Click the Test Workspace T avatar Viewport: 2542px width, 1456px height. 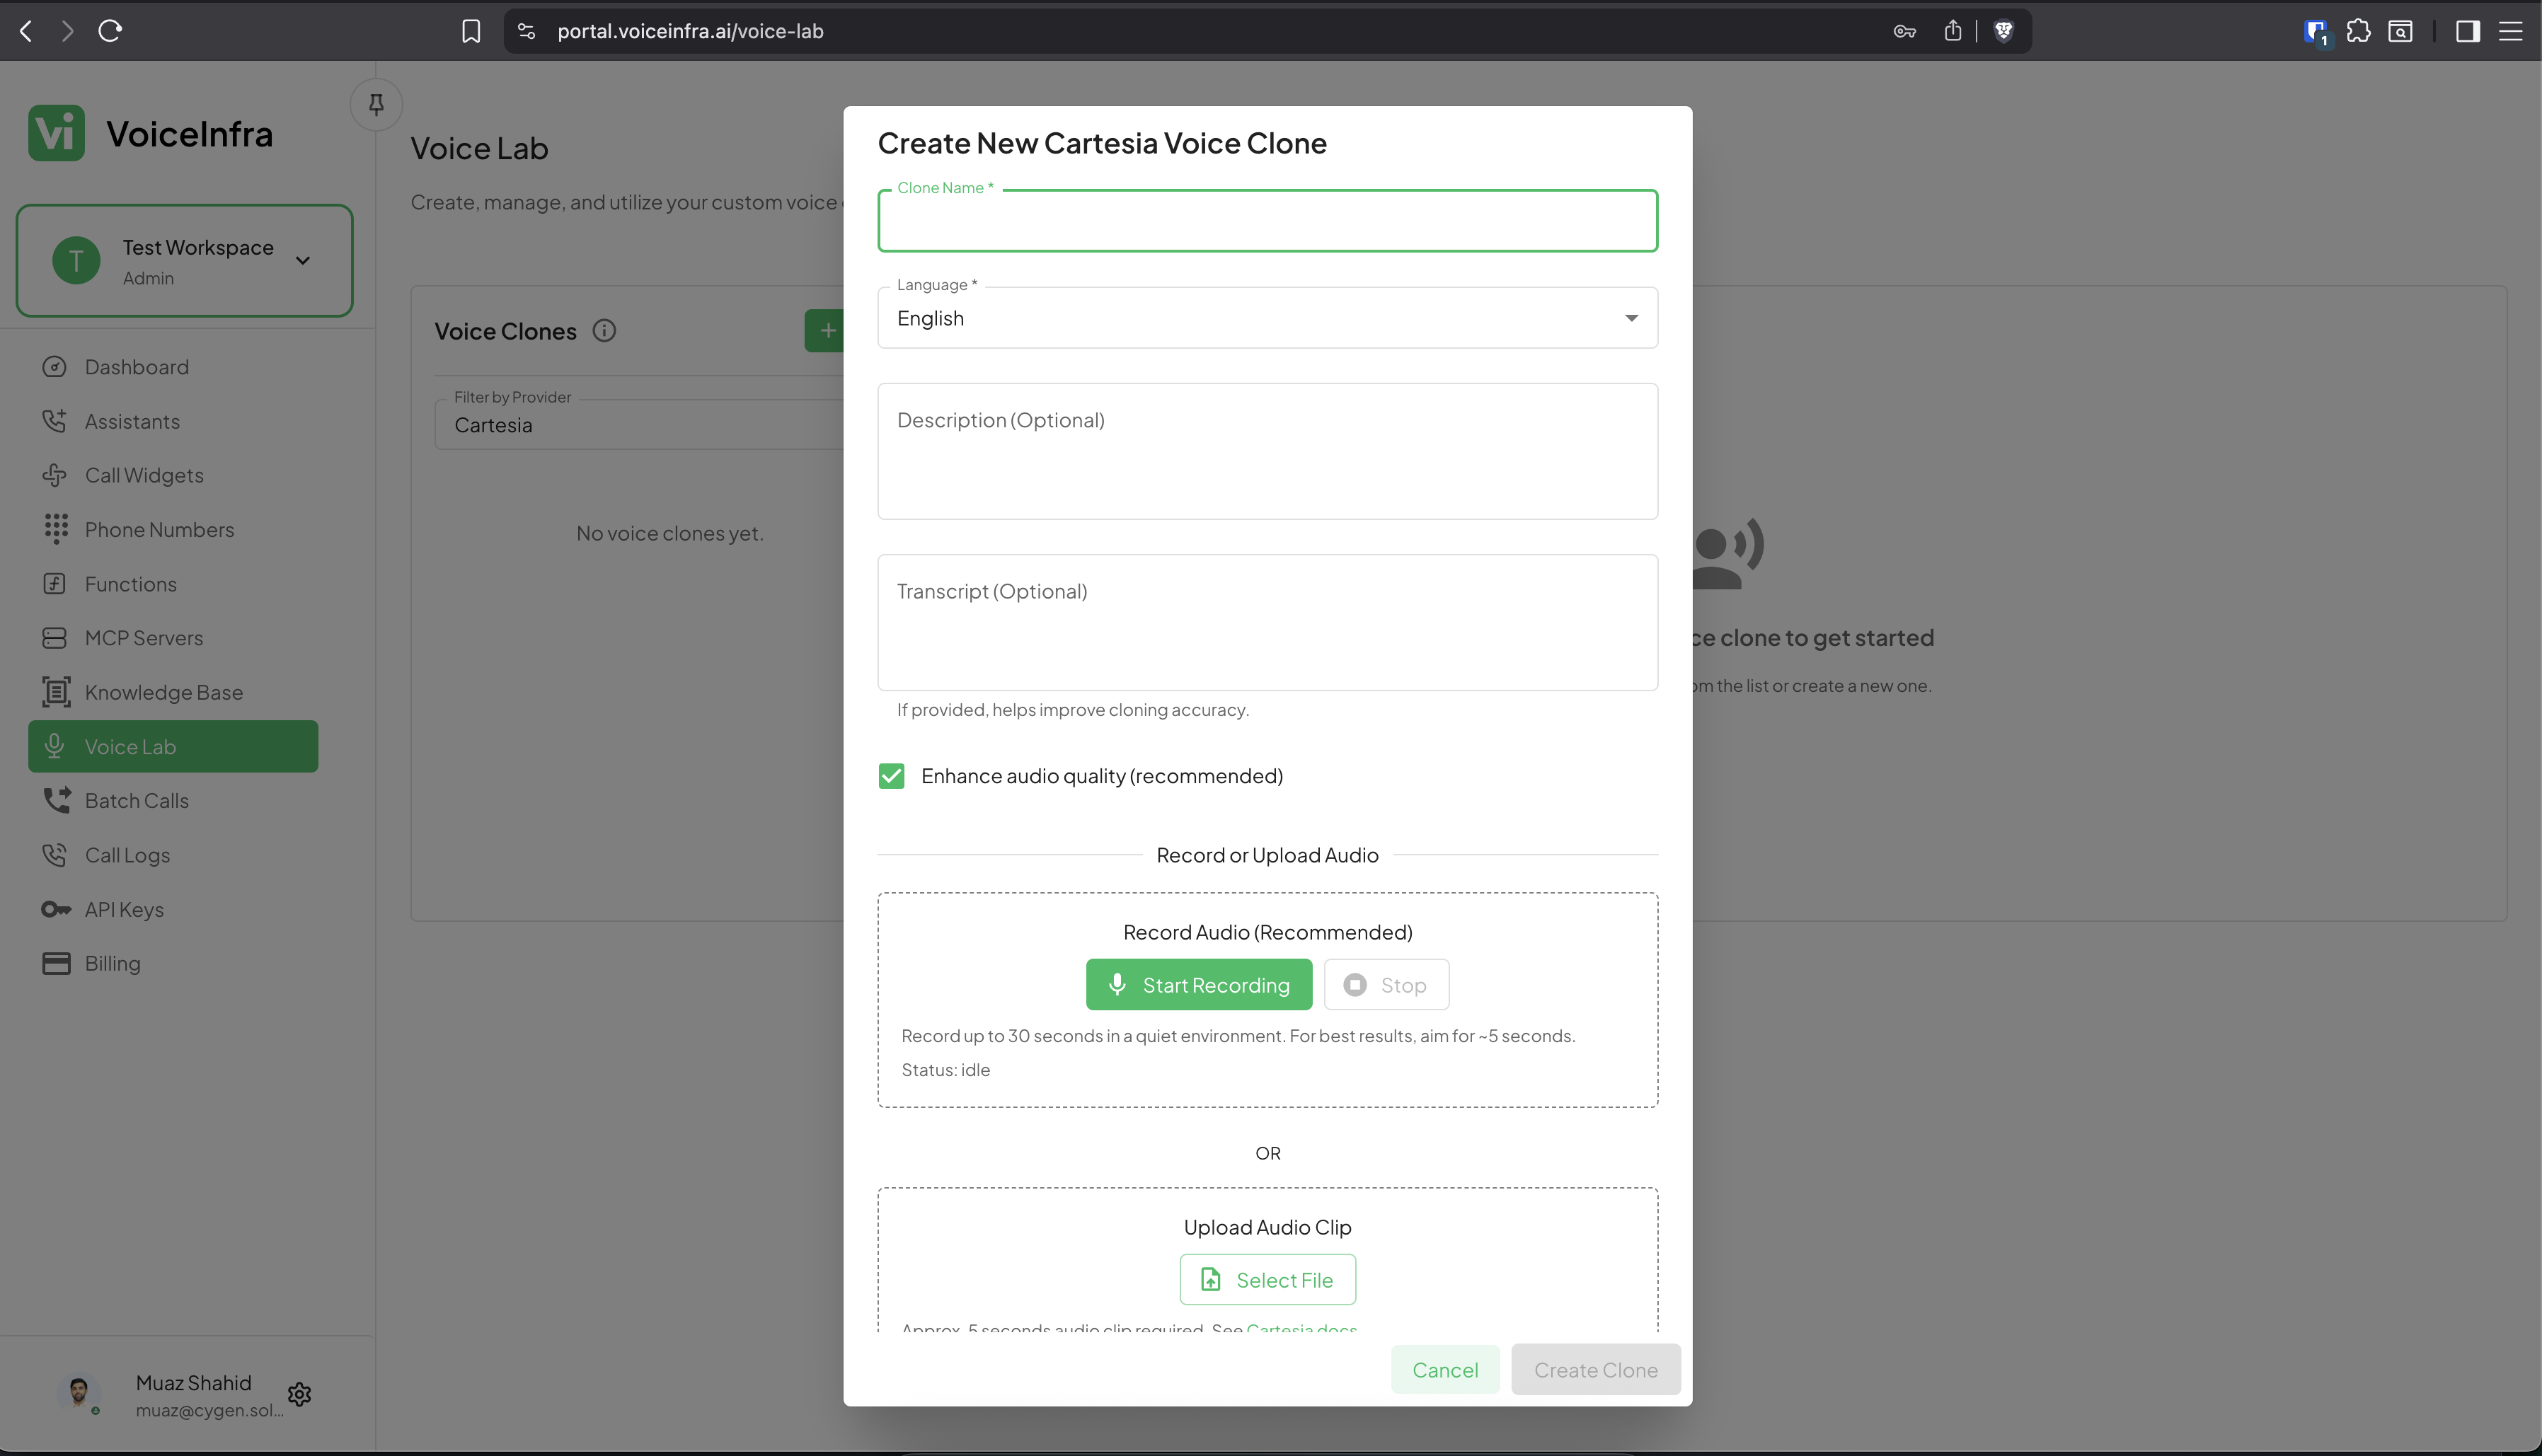pos(76,260)
